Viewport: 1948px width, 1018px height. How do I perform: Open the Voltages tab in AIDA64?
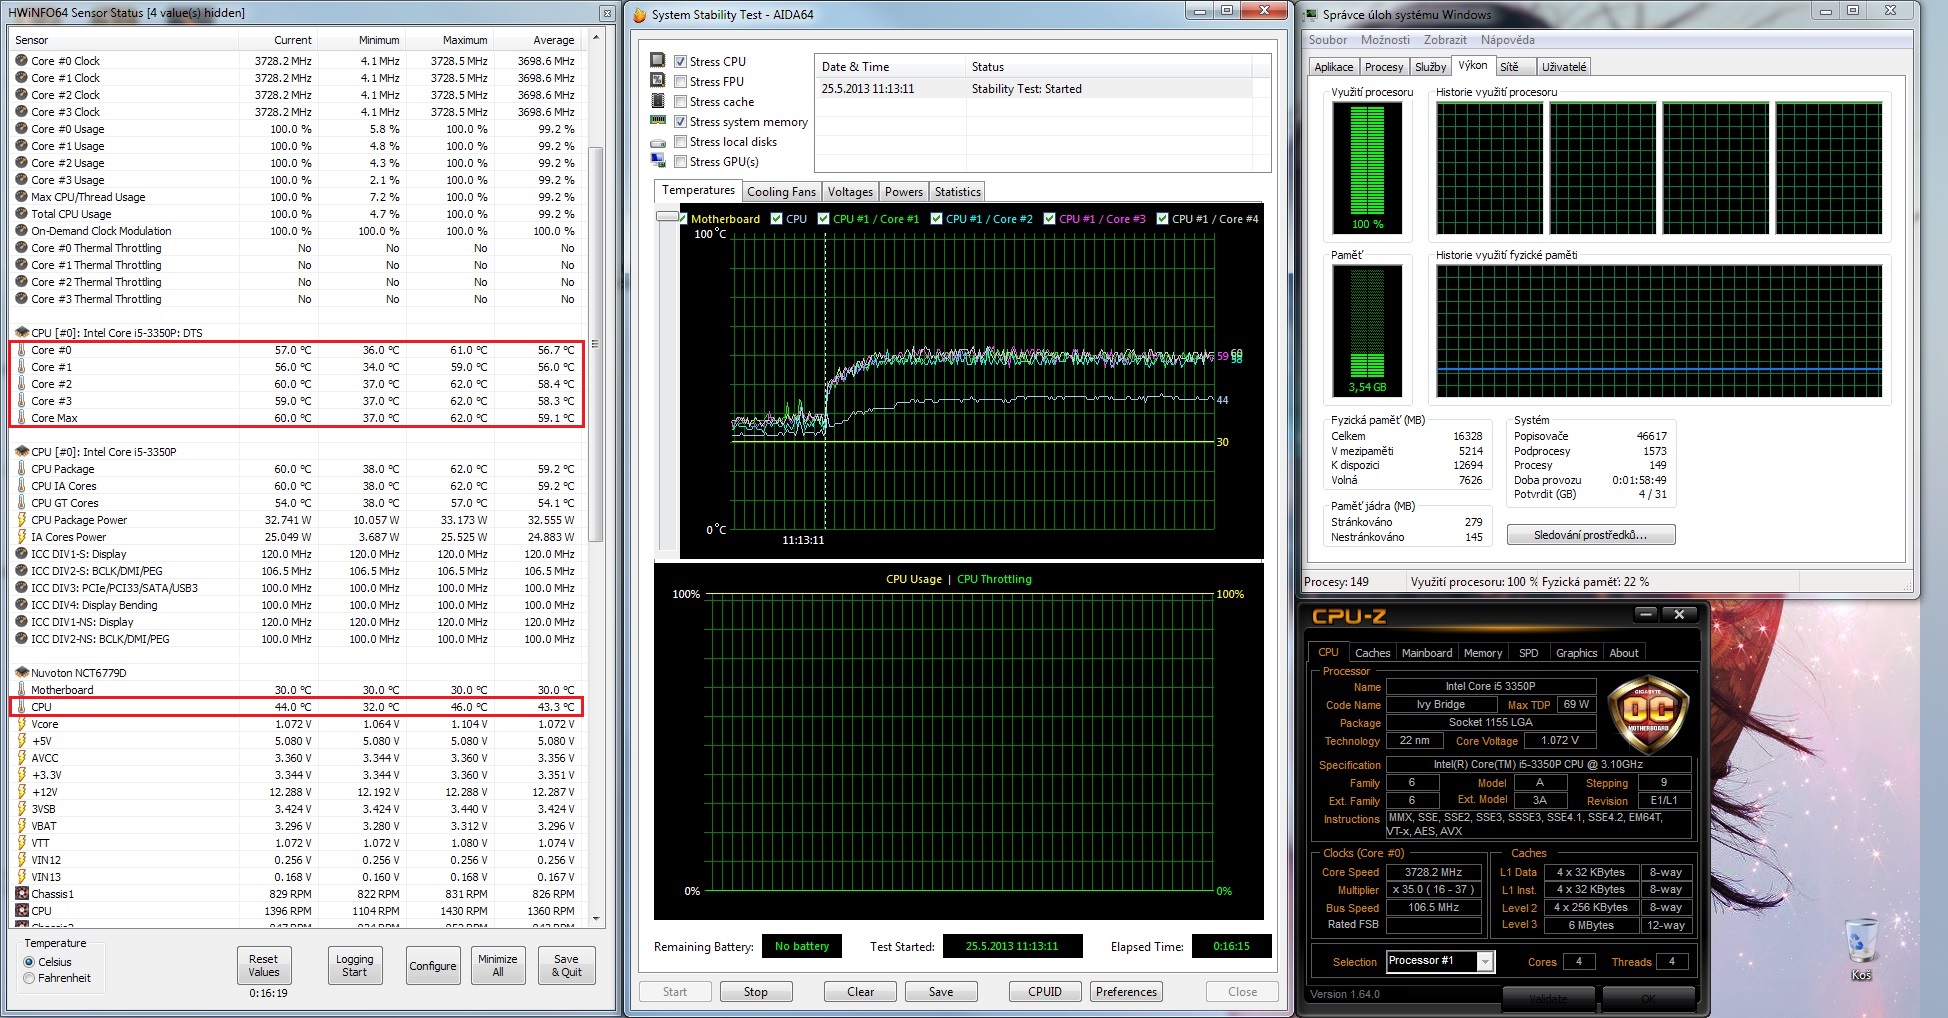pos(850,192)
